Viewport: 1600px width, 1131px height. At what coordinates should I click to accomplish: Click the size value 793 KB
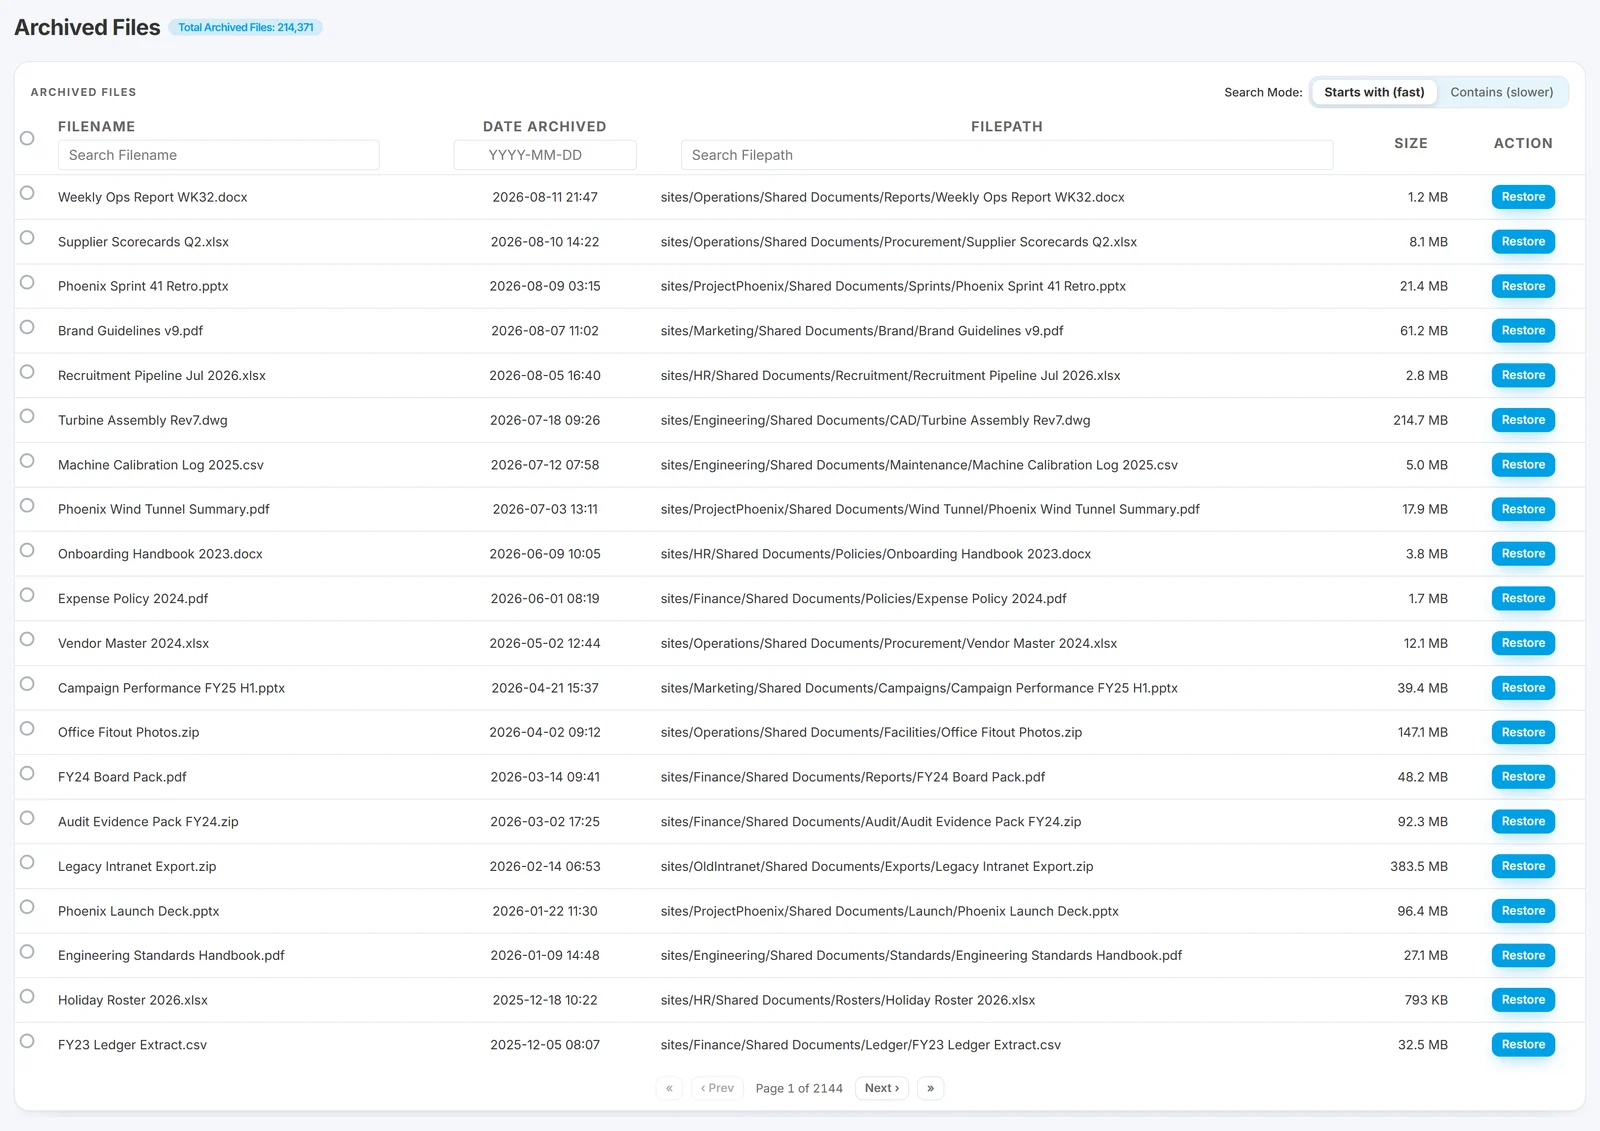[x=1426, y=1000]
